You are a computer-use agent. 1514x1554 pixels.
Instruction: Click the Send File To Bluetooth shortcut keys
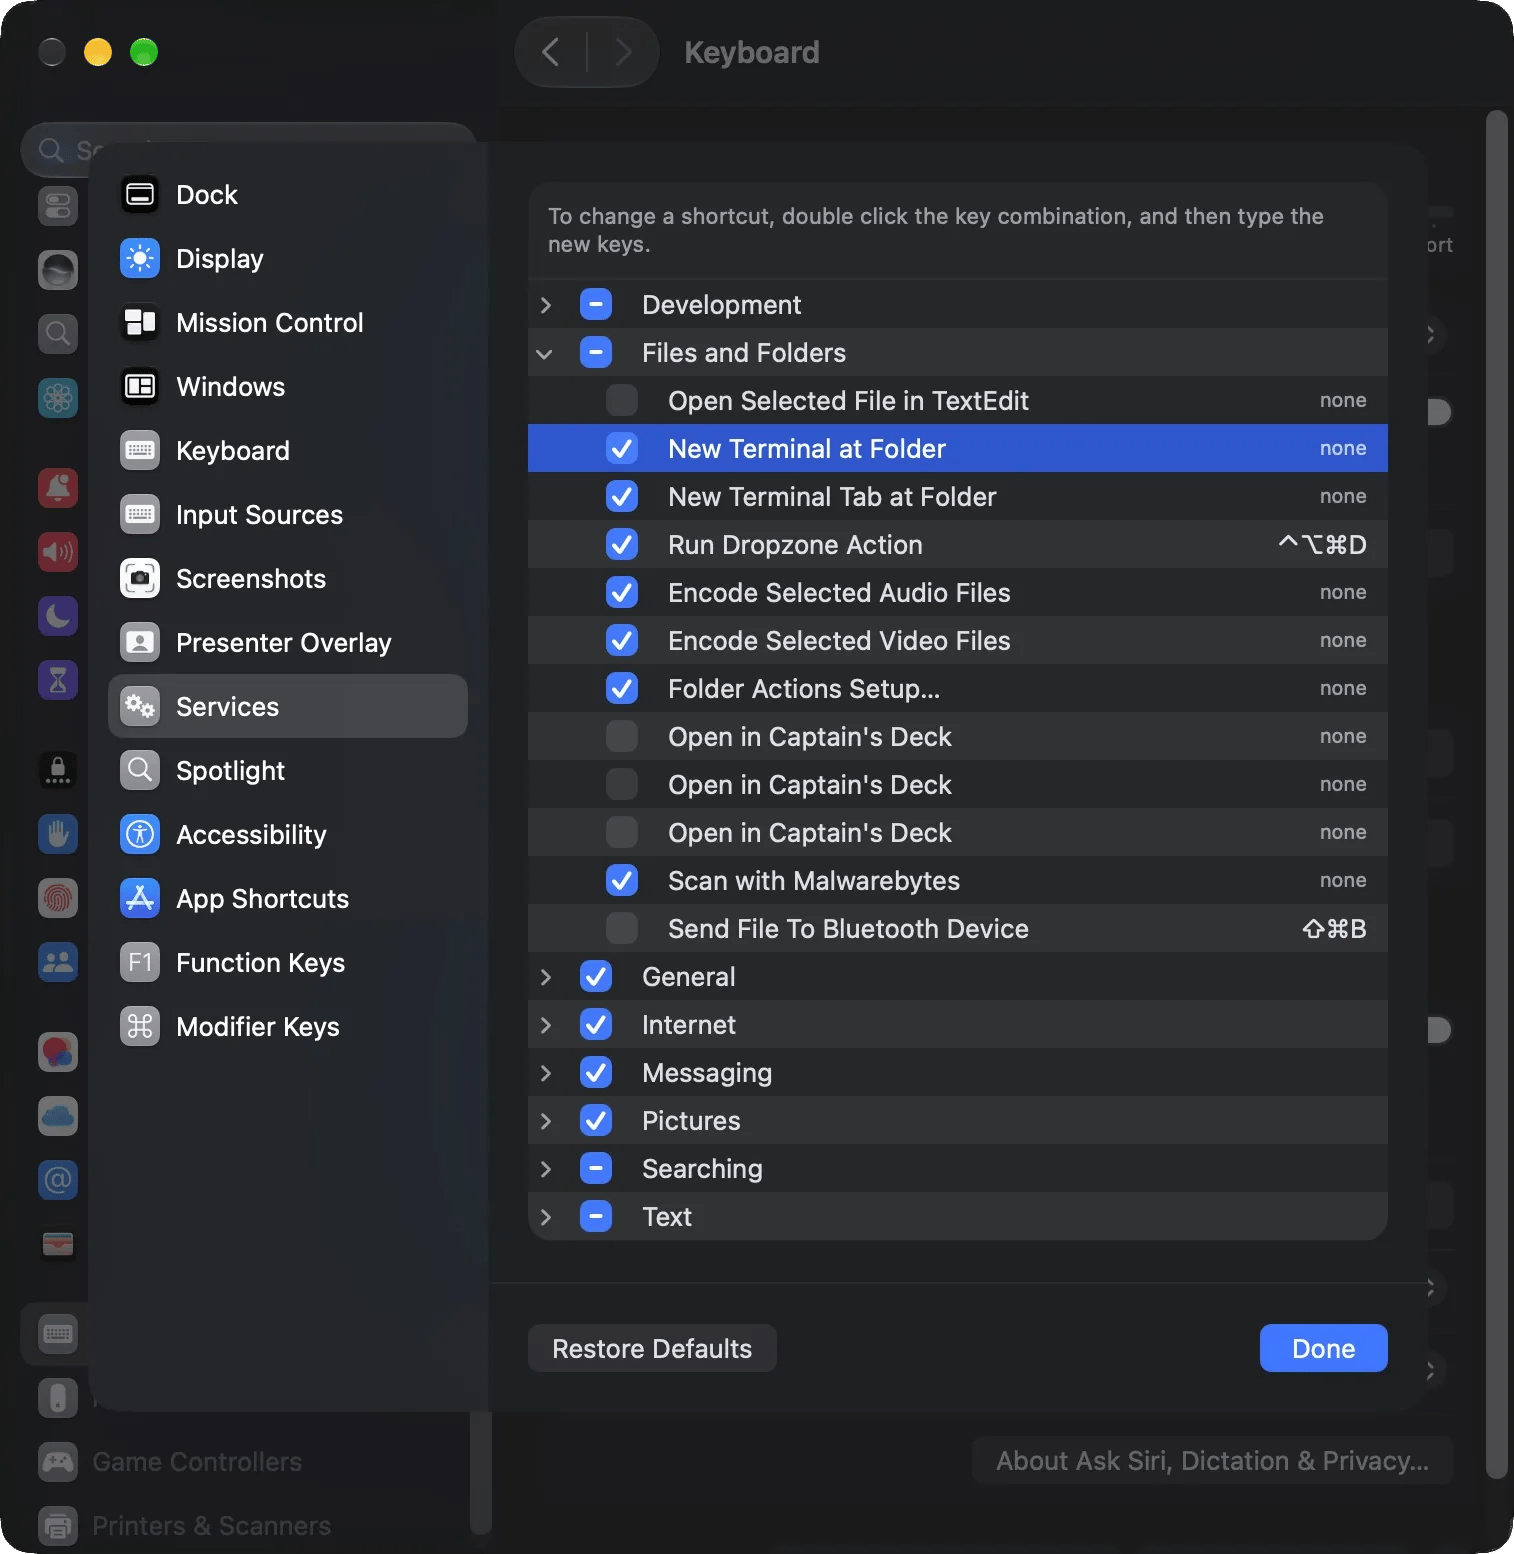pyautogui.click(x=1334, y=928)
